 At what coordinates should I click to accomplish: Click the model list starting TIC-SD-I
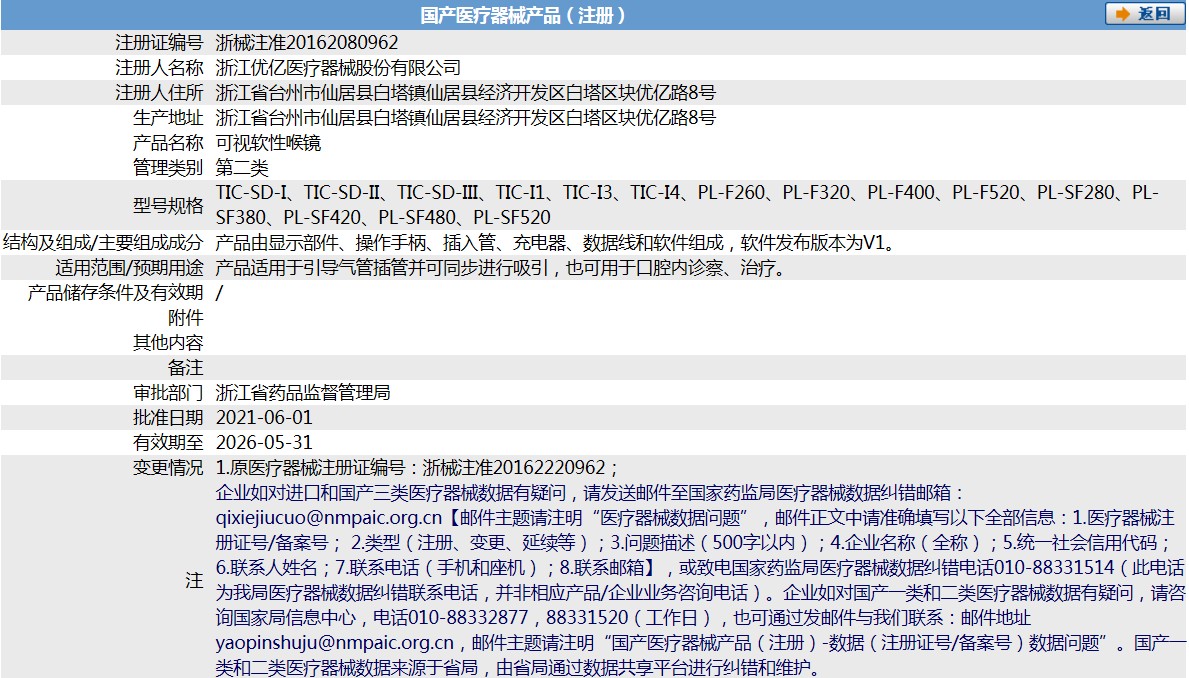pos(687,205)
